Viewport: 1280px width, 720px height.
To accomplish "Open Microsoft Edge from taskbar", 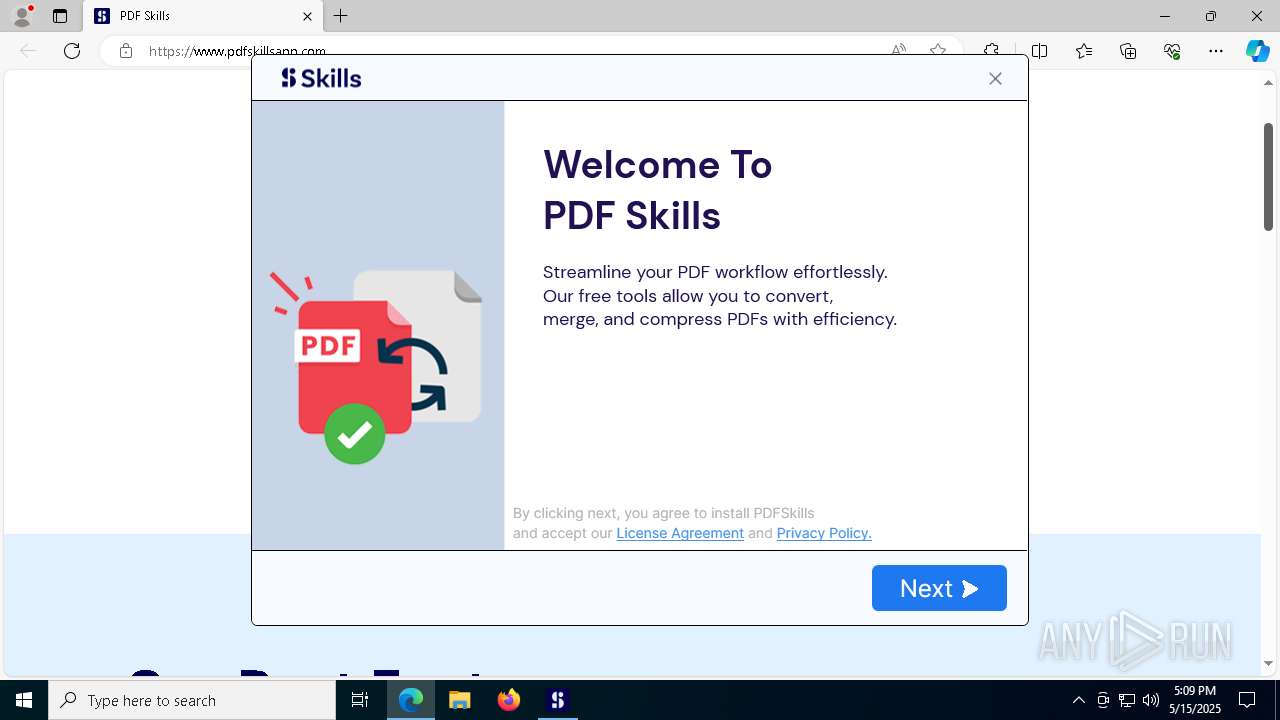I will 411,700.
